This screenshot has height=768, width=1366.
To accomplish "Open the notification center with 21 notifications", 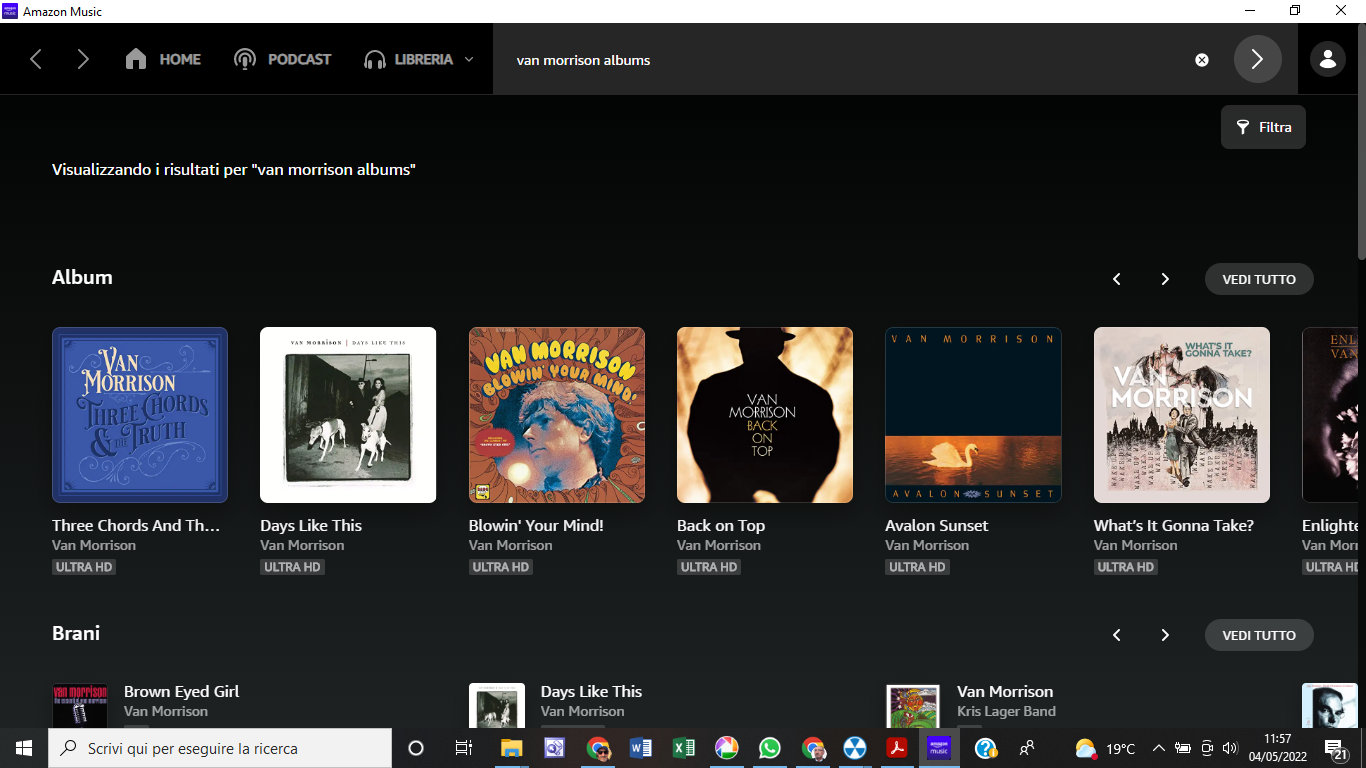I will click(x=1336, y=748).
